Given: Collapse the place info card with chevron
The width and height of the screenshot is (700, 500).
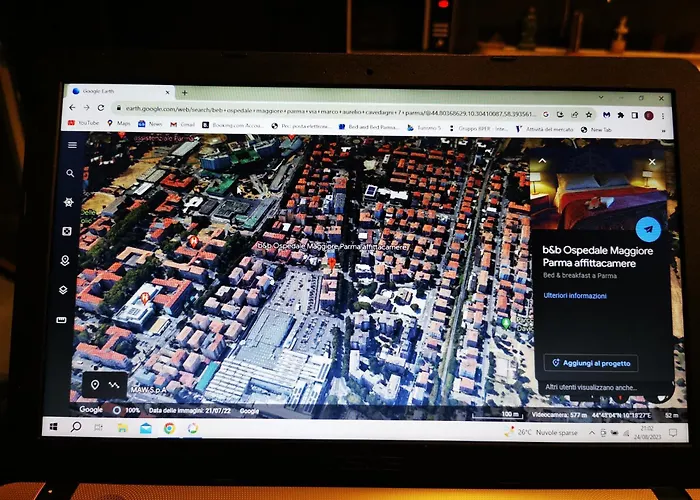Looking at the screenshot, I should pyautogui.click(x=543, y=160).
